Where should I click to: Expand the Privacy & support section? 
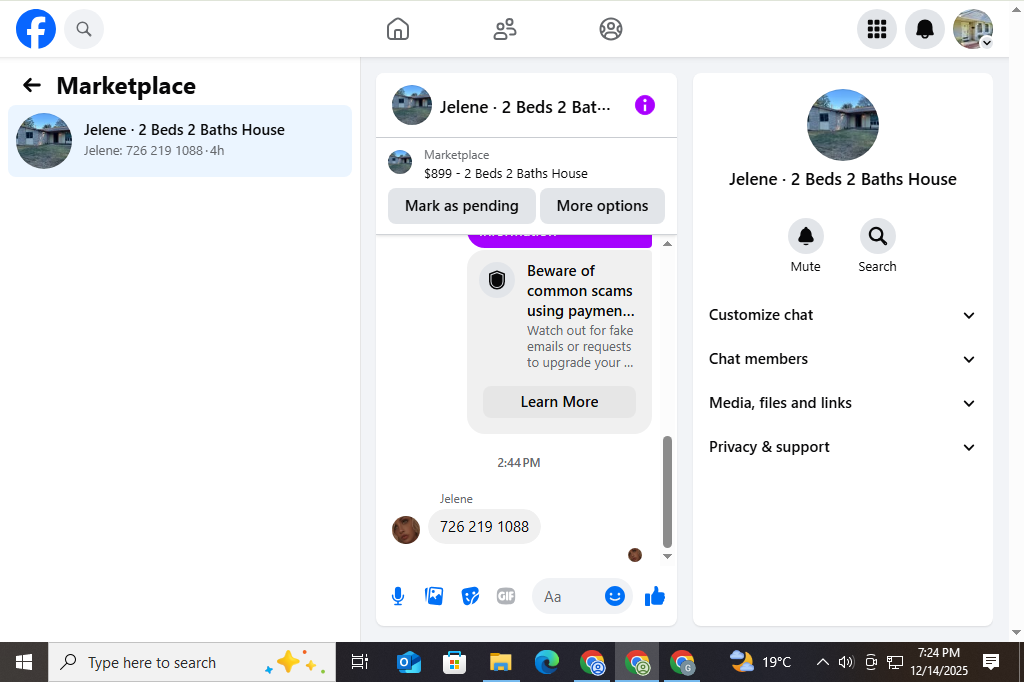click(x=842, y=447)
